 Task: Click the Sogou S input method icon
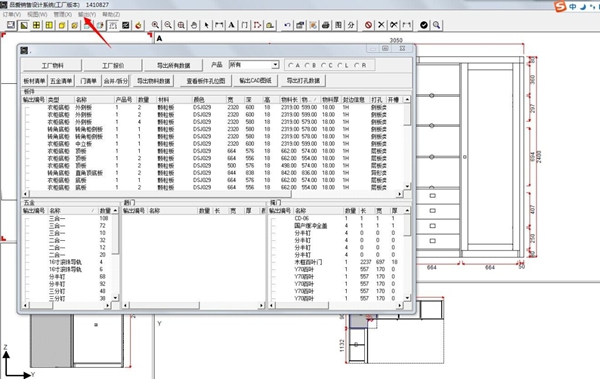point(560,7)
